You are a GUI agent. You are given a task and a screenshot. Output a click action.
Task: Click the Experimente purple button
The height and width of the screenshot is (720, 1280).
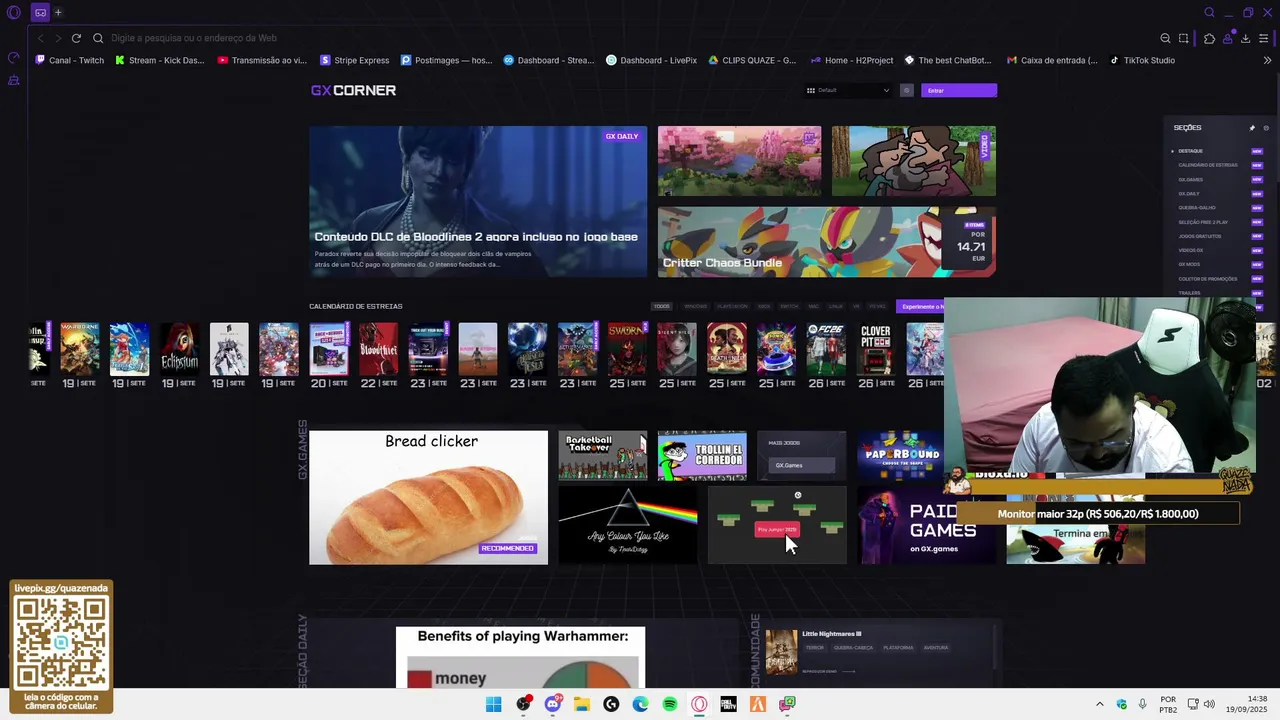click(x=920, y=306)
